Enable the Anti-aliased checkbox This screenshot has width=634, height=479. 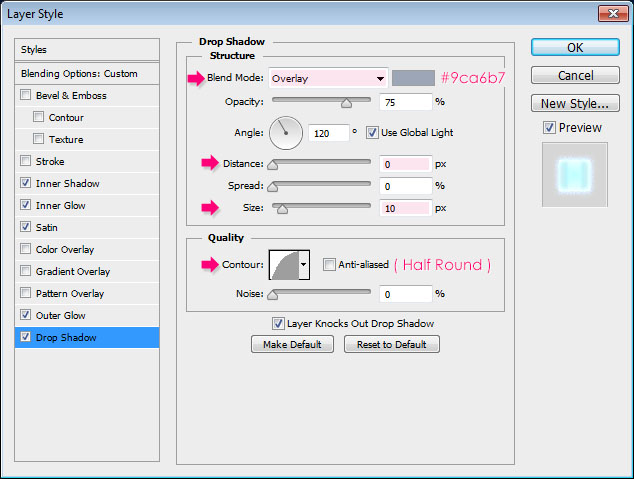pos(329,264)
